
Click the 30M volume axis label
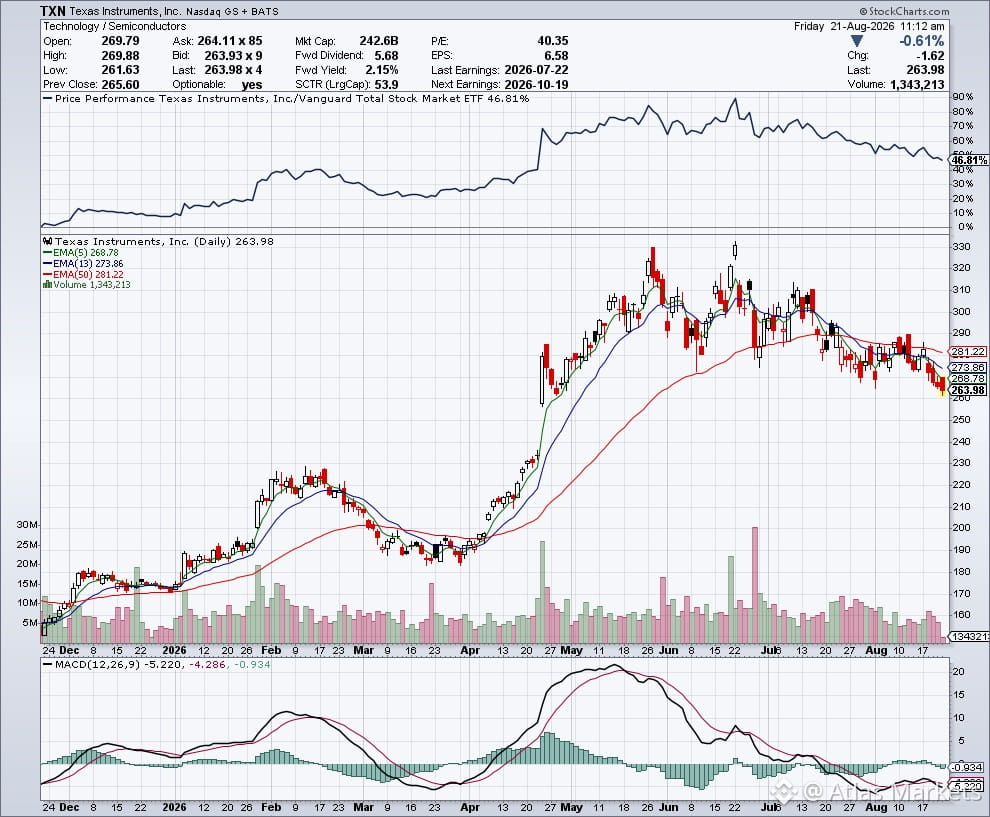[28, 525]
